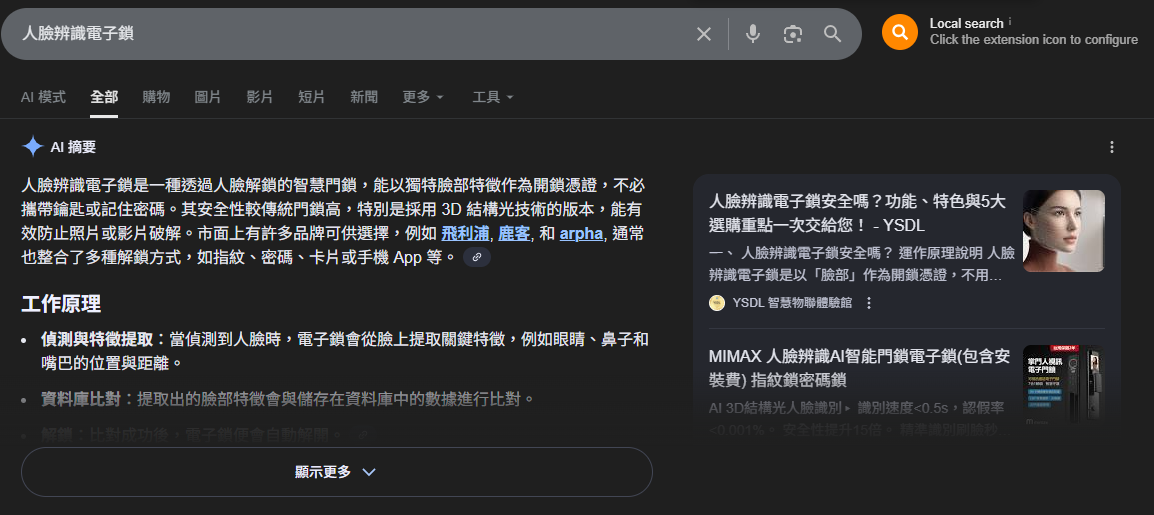
Task: Click the orange Local search extension icon
Action: point(900,32)
